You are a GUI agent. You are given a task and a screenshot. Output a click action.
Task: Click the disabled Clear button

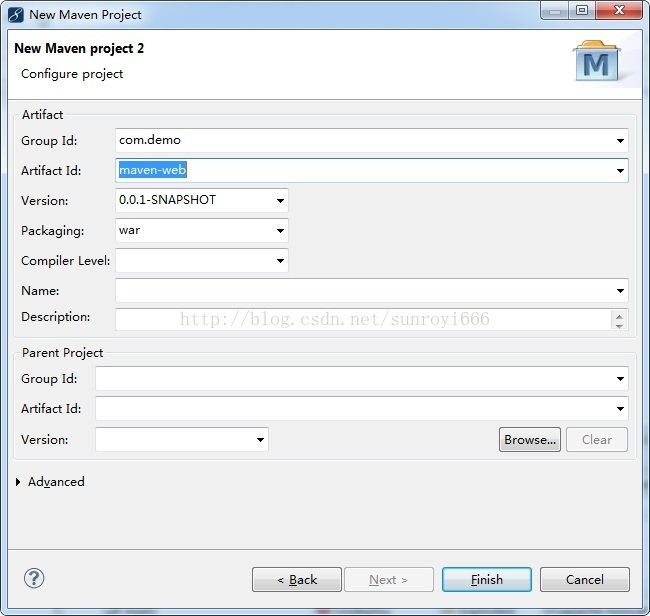(597, 439)
